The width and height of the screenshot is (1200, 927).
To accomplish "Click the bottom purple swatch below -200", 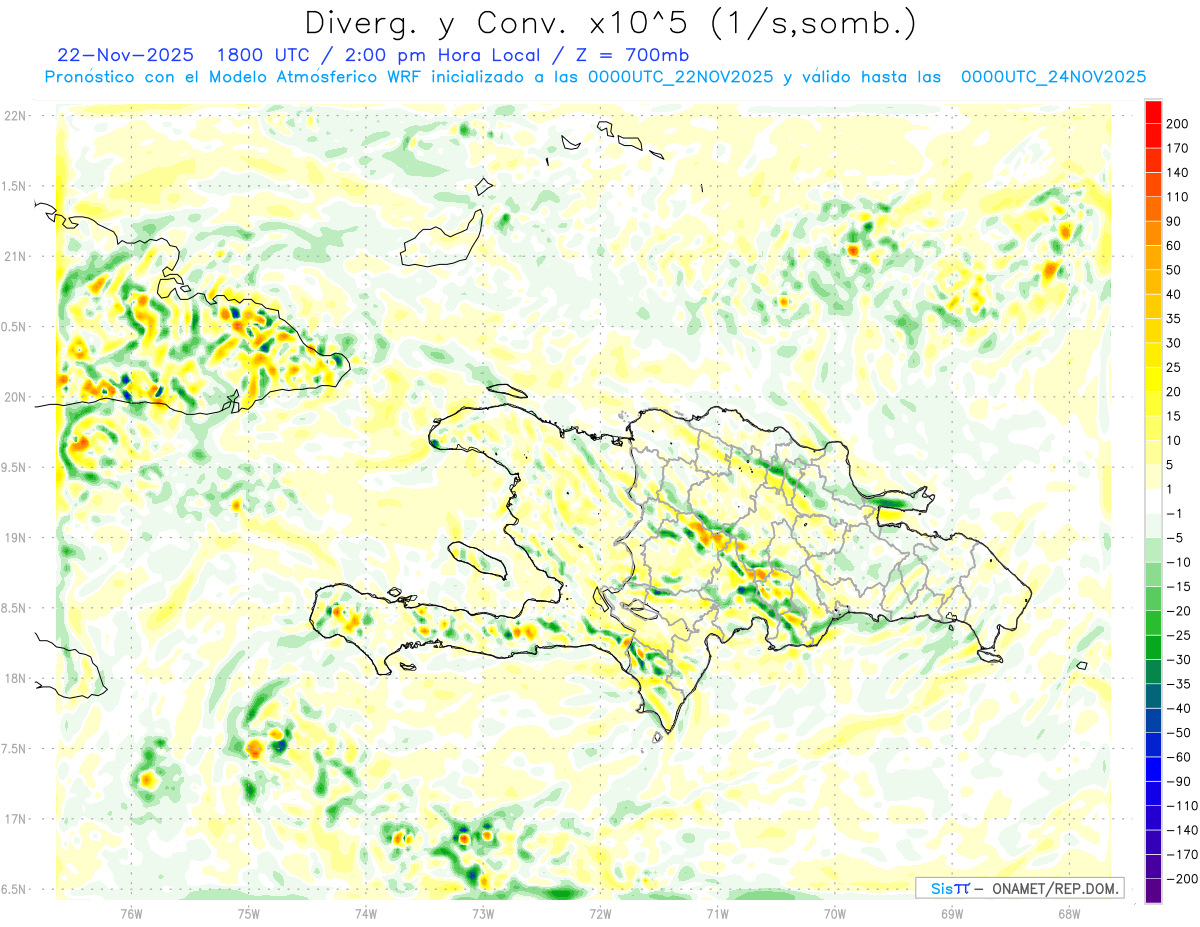I will click(1154, 891).
